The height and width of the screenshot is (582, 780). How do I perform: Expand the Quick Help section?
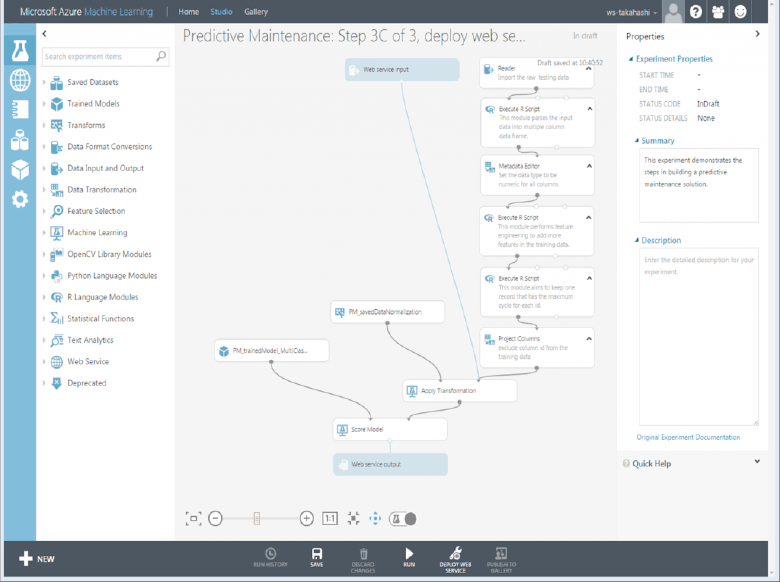(x=757, y=462)
